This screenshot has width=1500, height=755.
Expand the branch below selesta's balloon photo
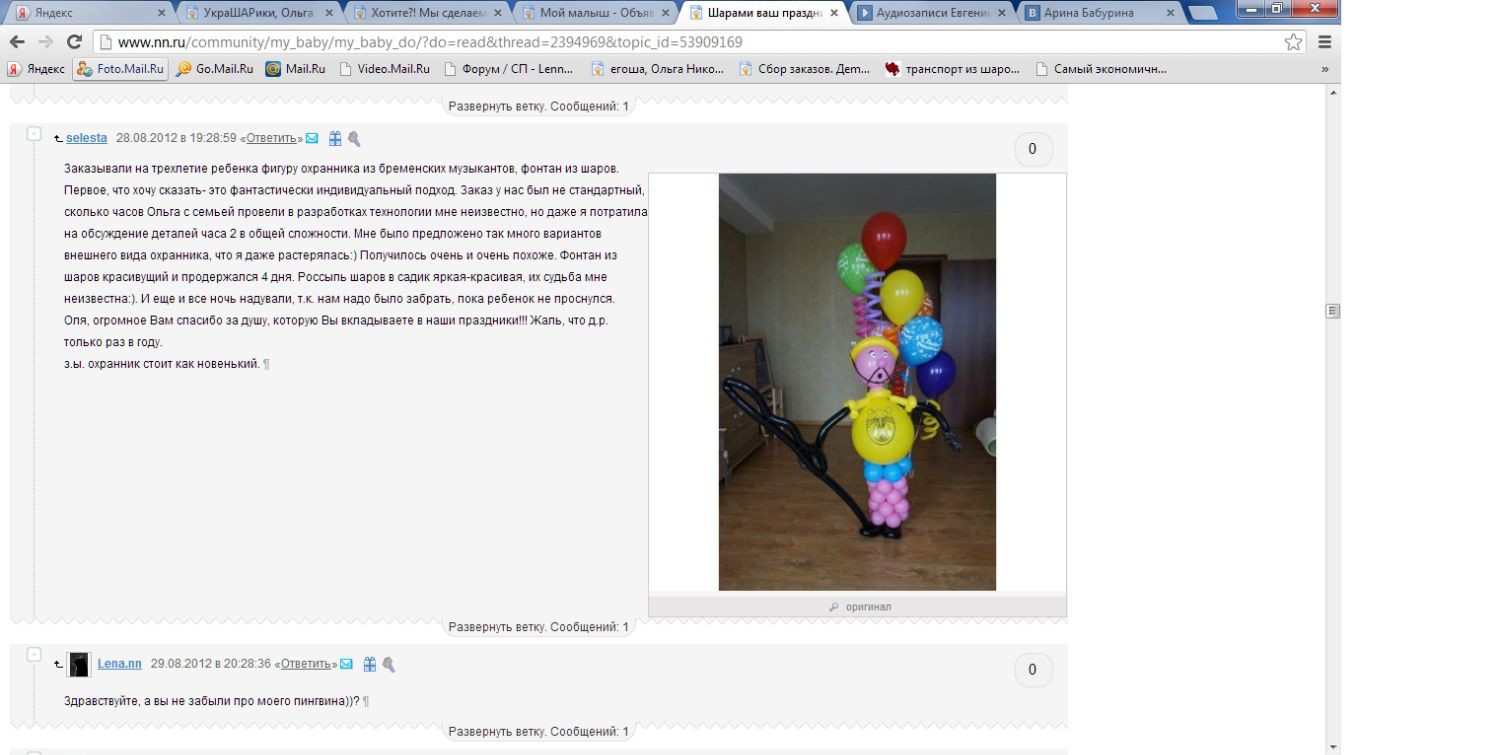(x=538, y=627)
